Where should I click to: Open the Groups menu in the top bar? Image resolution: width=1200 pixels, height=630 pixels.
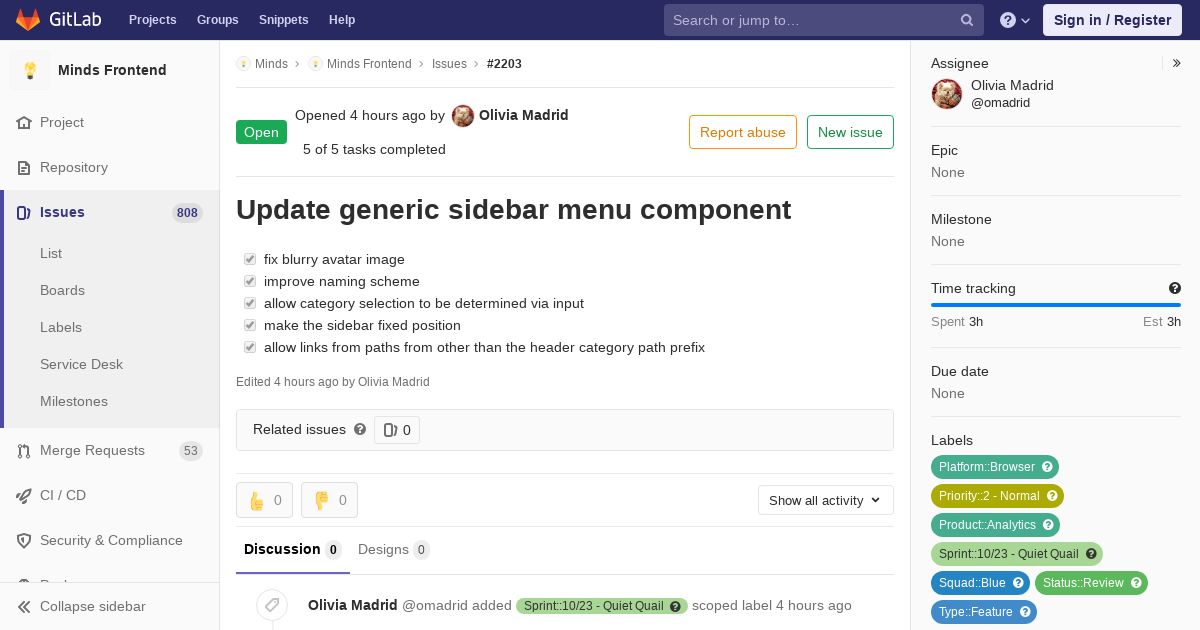[217, 20]
